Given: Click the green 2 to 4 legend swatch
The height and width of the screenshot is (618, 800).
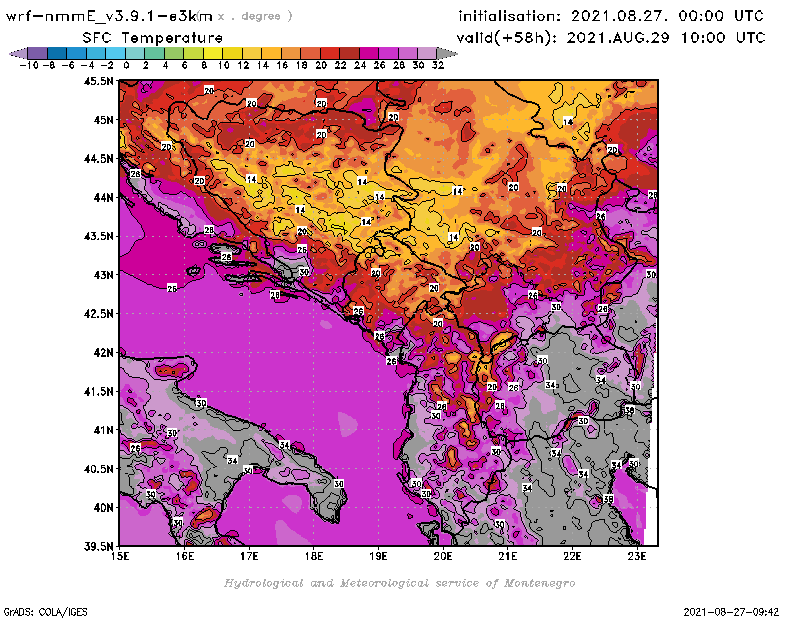Looking at the screenshot, I should pos(154,53).
